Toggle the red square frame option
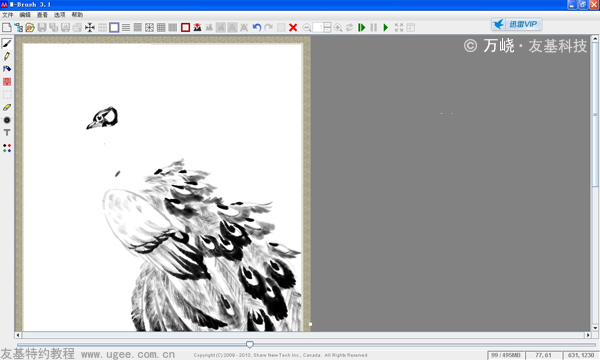The image size is (600, 360). pos(186,28)
